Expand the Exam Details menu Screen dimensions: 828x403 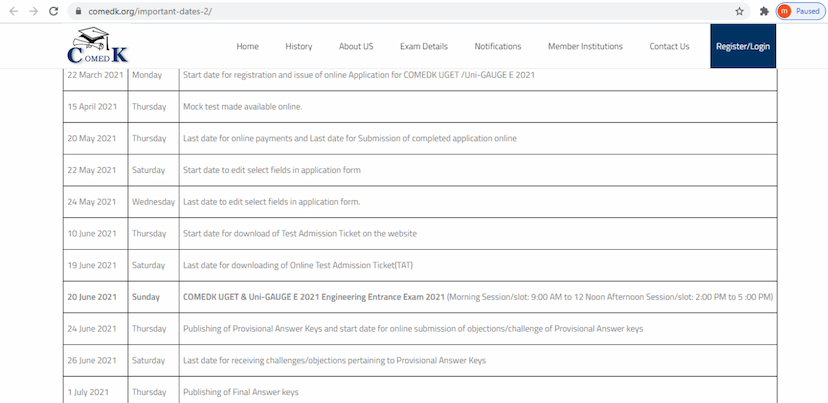pyautogui.click(x=423, y=46)
